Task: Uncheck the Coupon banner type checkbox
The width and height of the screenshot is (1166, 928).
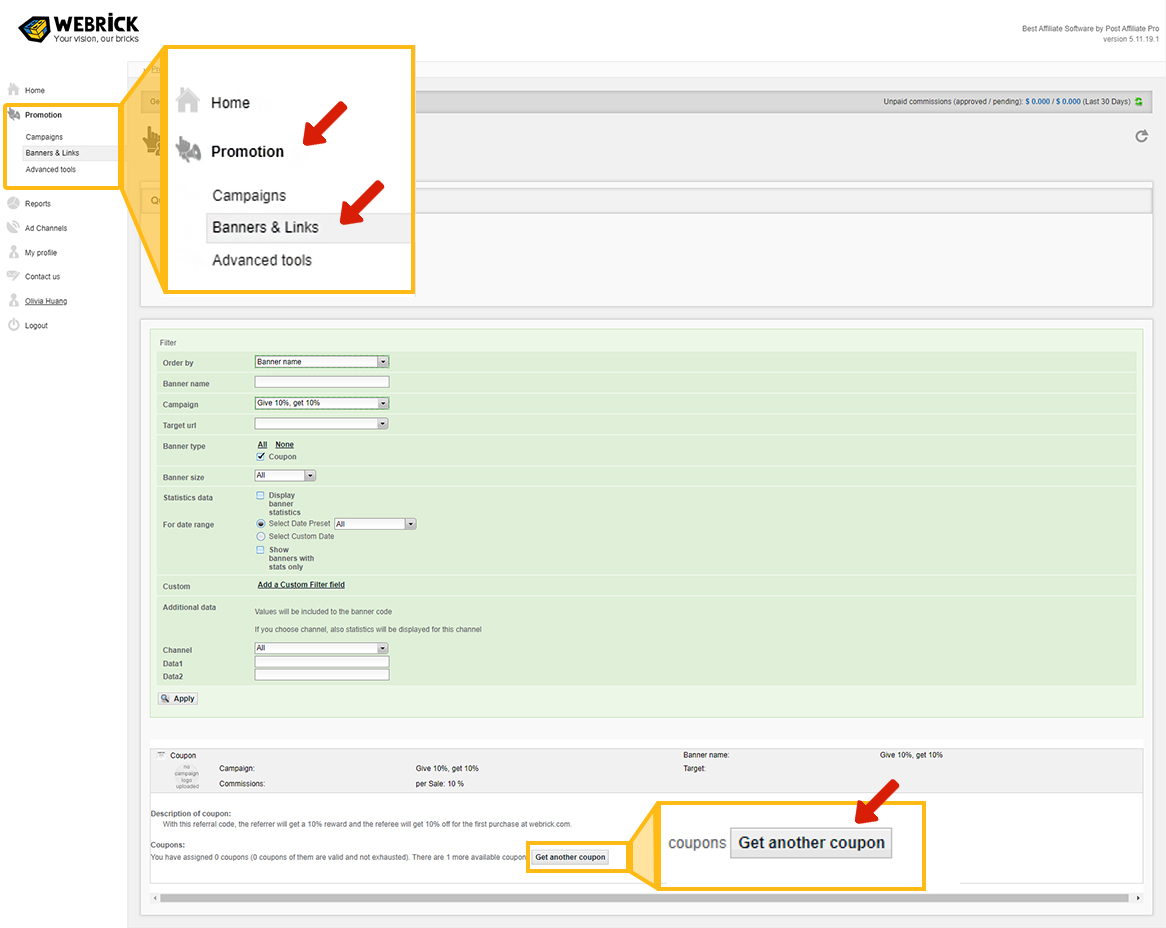Action: pyautogui.click(x=261, y=456)
